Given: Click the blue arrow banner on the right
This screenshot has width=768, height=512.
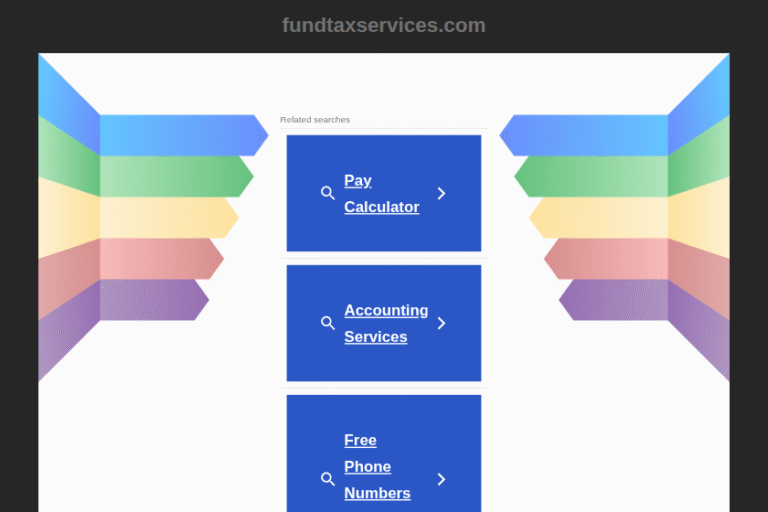Looking at the screenshot, I should tap(587, 135).
